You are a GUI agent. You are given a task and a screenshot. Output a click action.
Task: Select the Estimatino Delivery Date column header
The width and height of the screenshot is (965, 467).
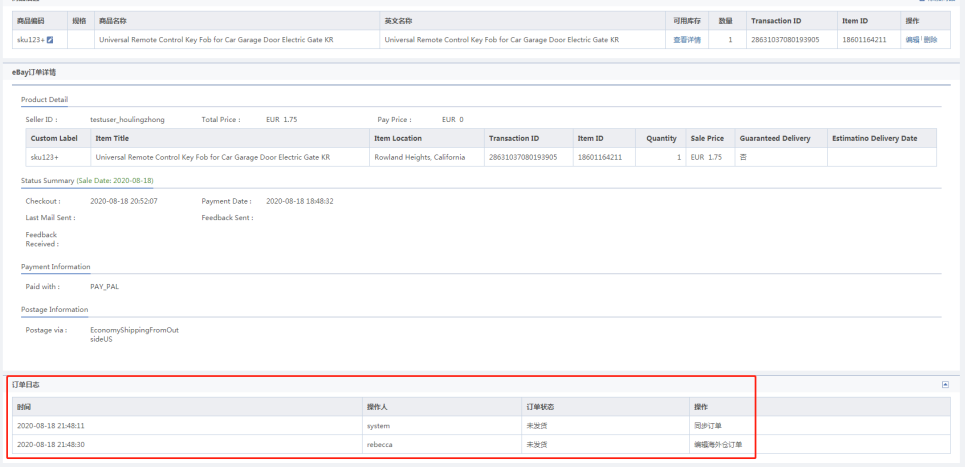click(874, 138)
